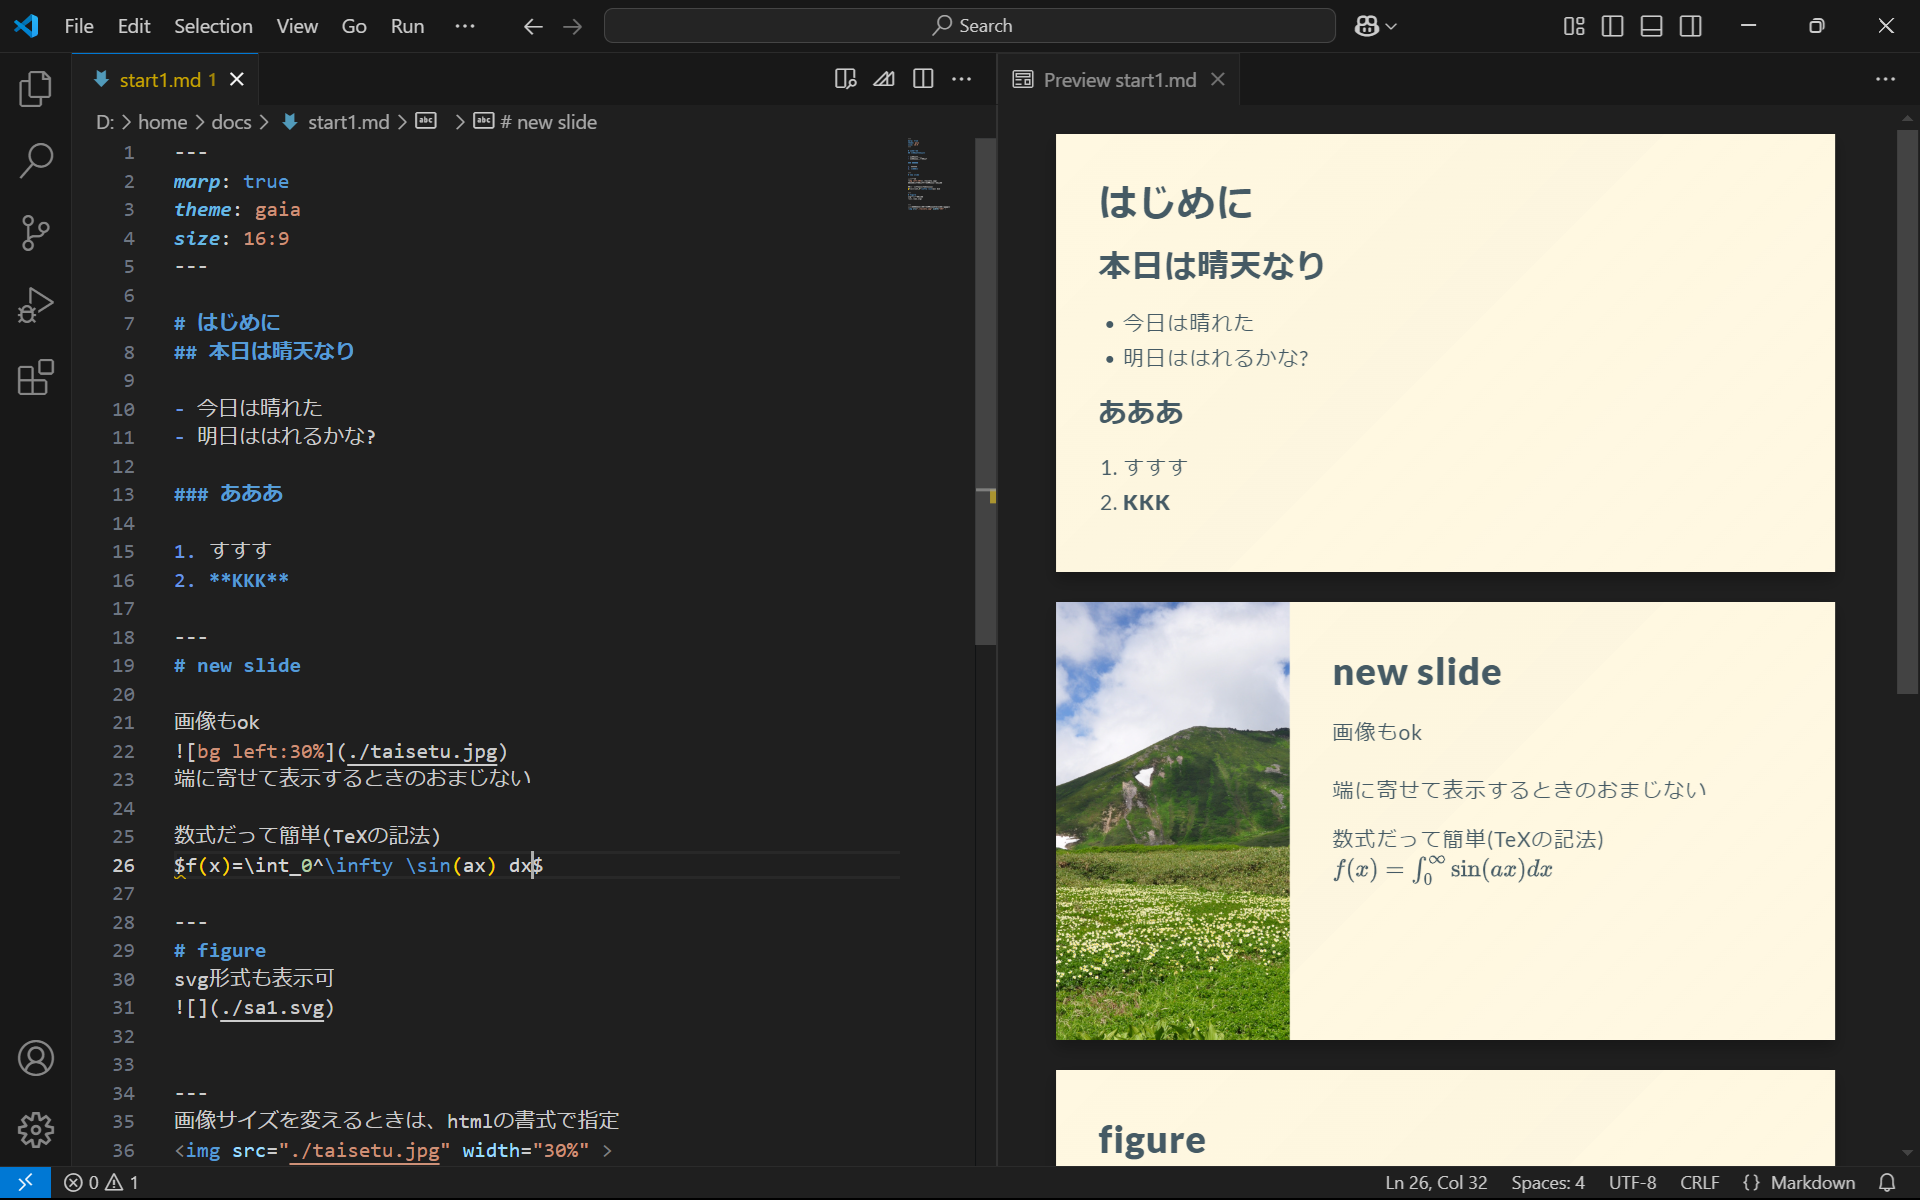Viewport: 1920px width, 1200px height.
Task: Open the Copilot dropdown chevron
Action: (1390, 26)
